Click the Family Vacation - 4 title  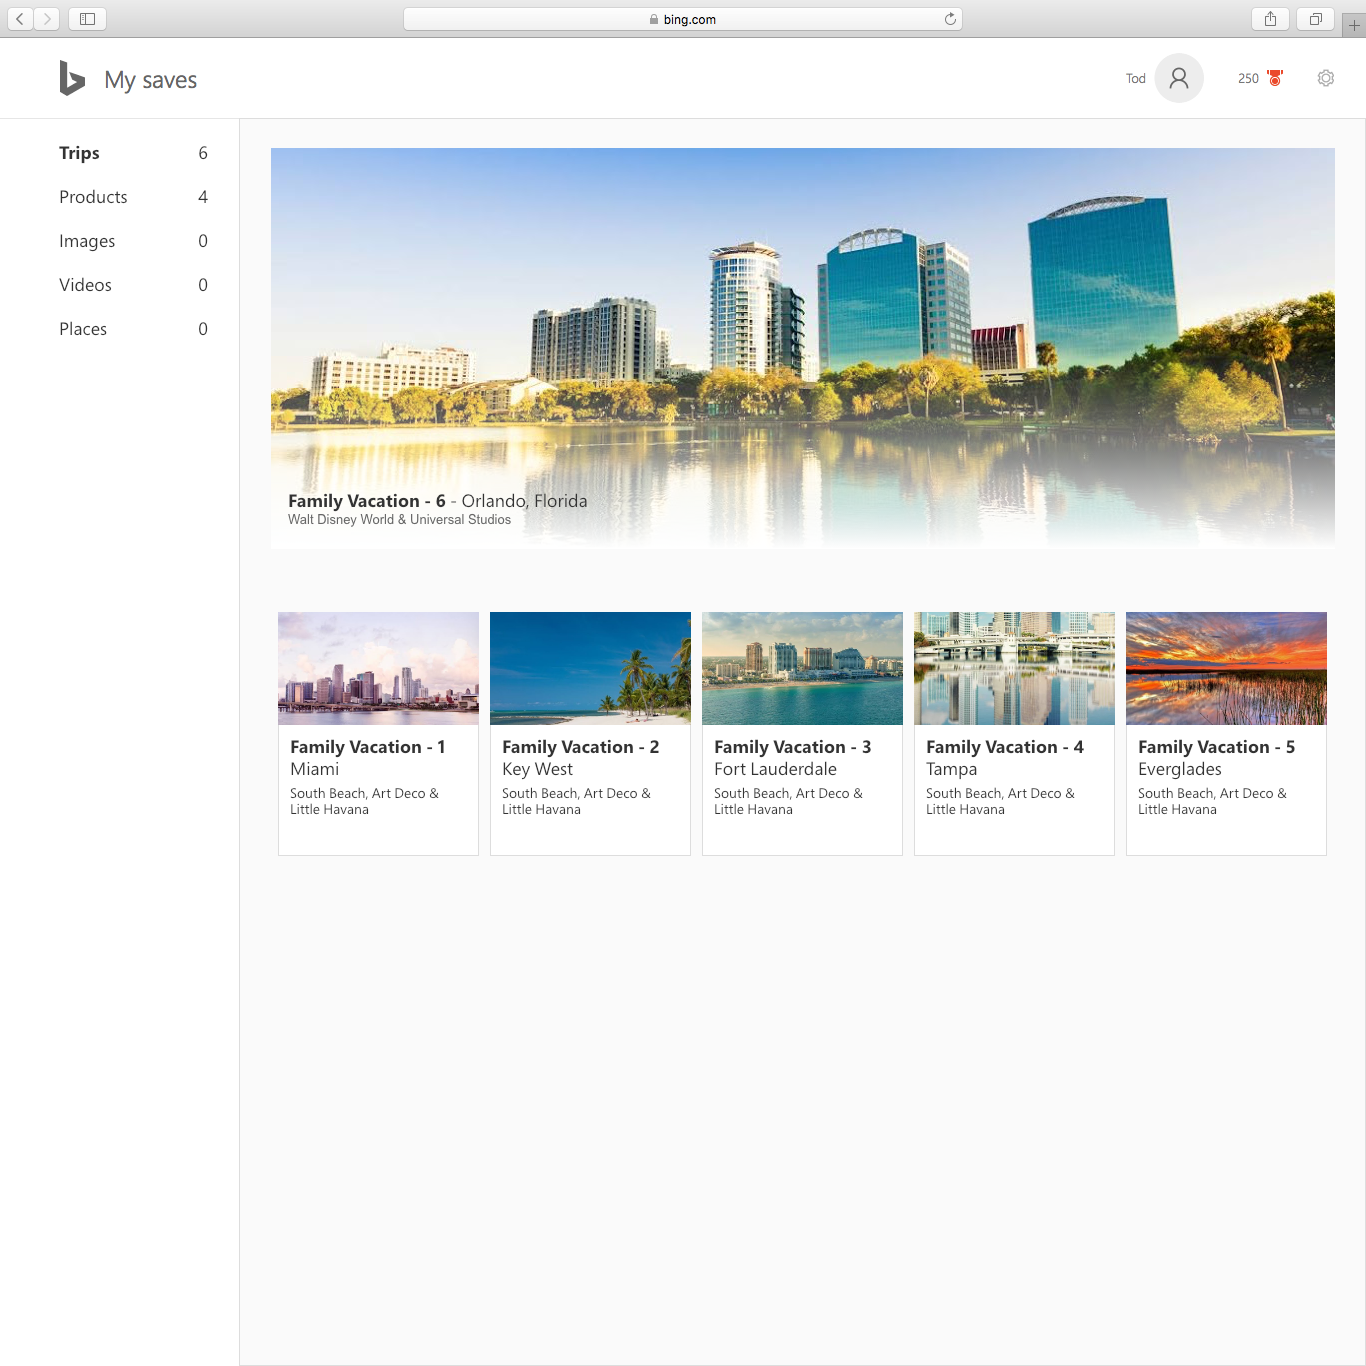coord(1005,747)
